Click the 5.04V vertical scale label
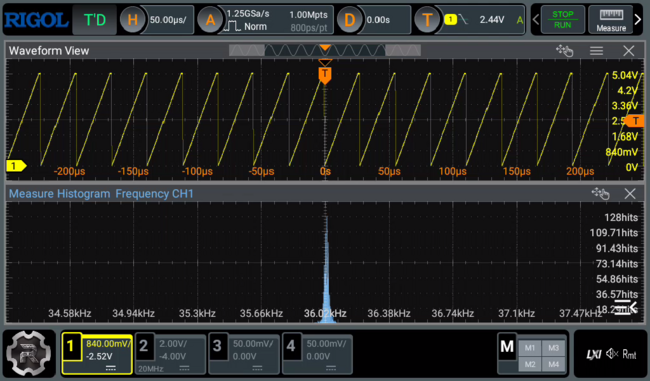Viewport: 650px width, 381px height. tap(625, 75)
